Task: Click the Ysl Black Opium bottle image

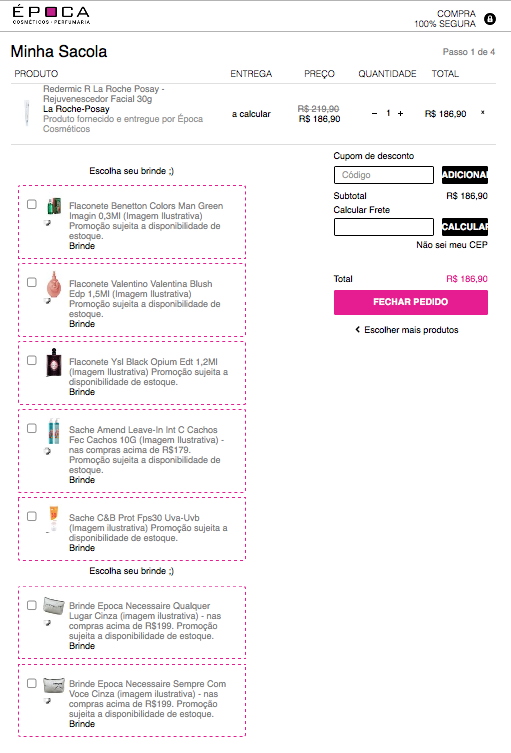Action: pyautogui.click(x=54, y=363)
